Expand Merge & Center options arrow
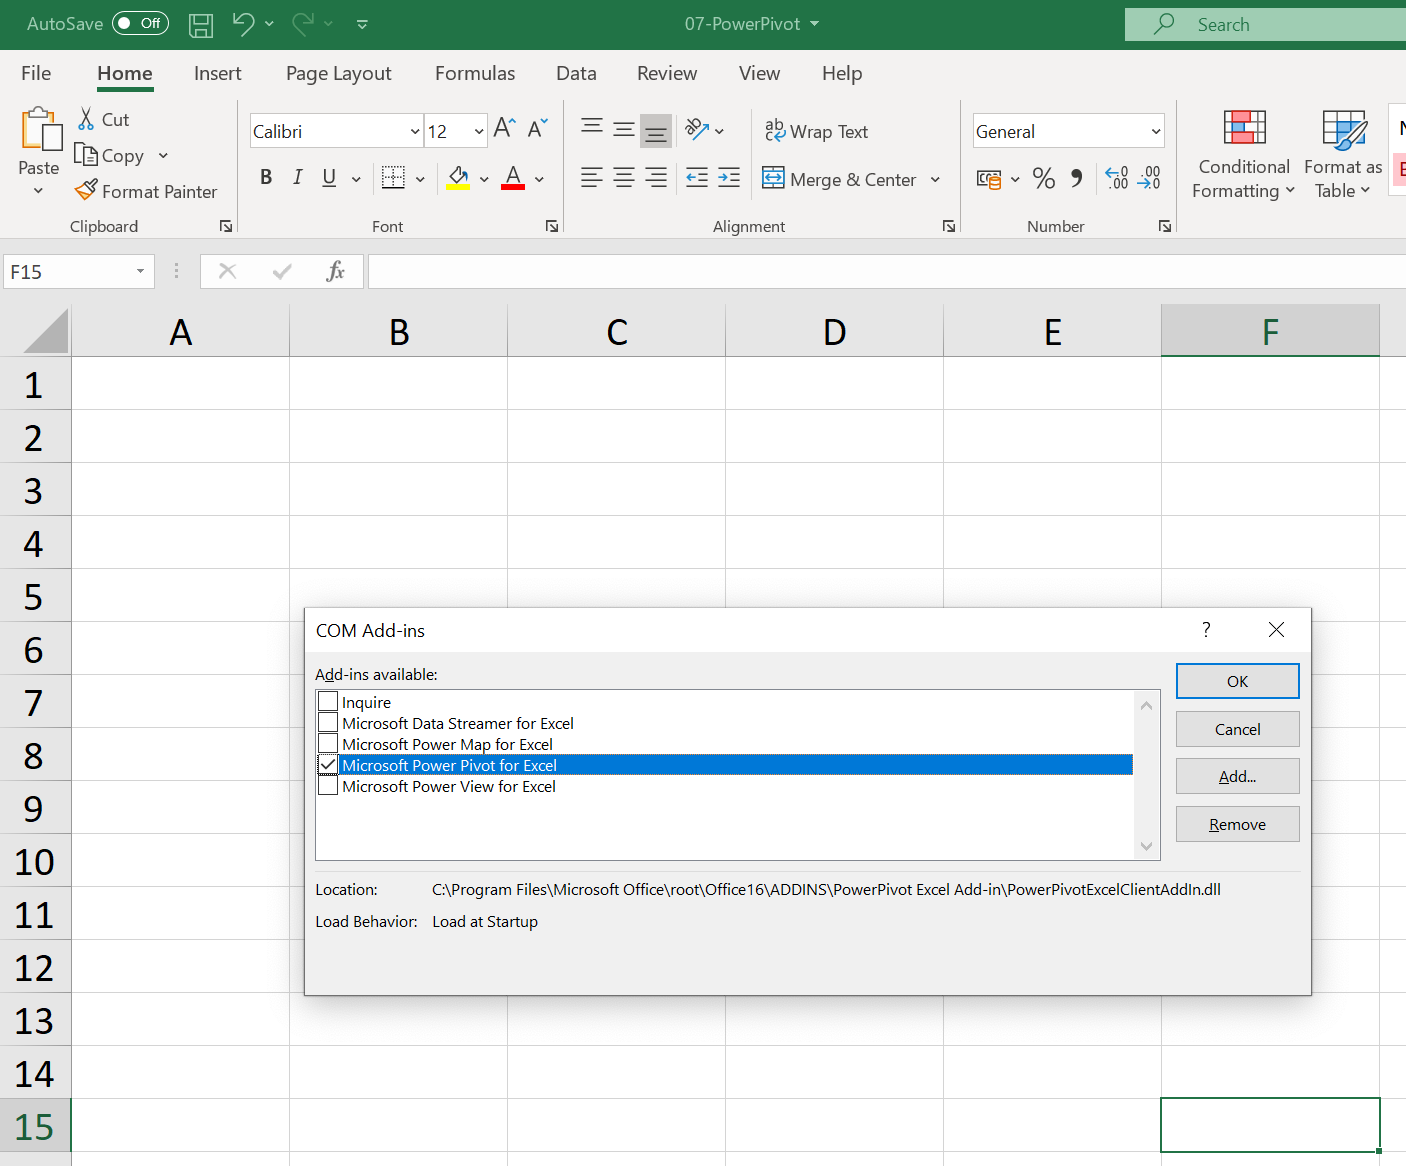This screenshot has width=1406, height=1166. pos(935,179)
